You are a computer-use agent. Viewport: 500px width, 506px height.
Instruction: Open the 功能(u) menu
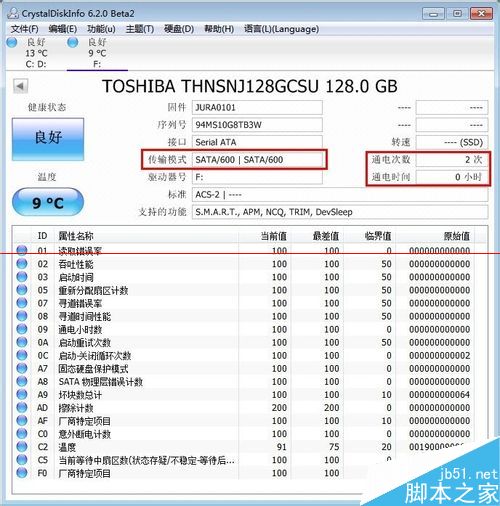[101, 29]
